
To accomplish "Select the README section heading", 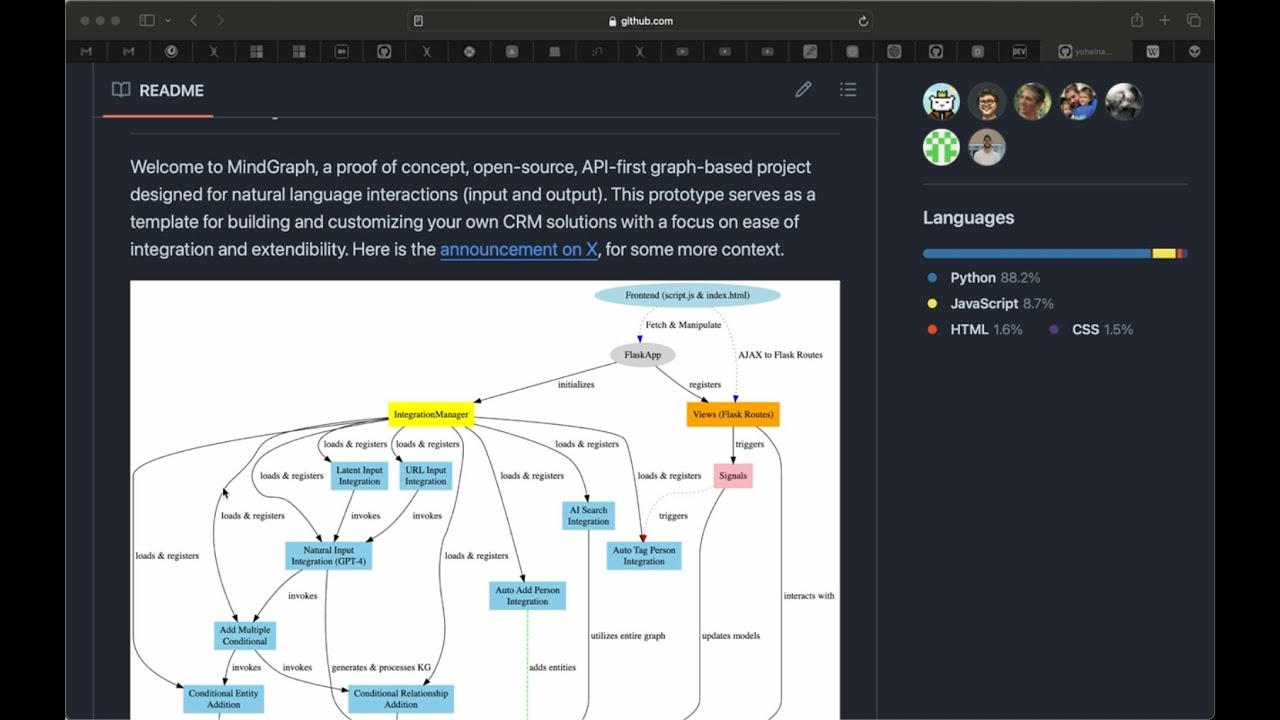I will (170, 90).
